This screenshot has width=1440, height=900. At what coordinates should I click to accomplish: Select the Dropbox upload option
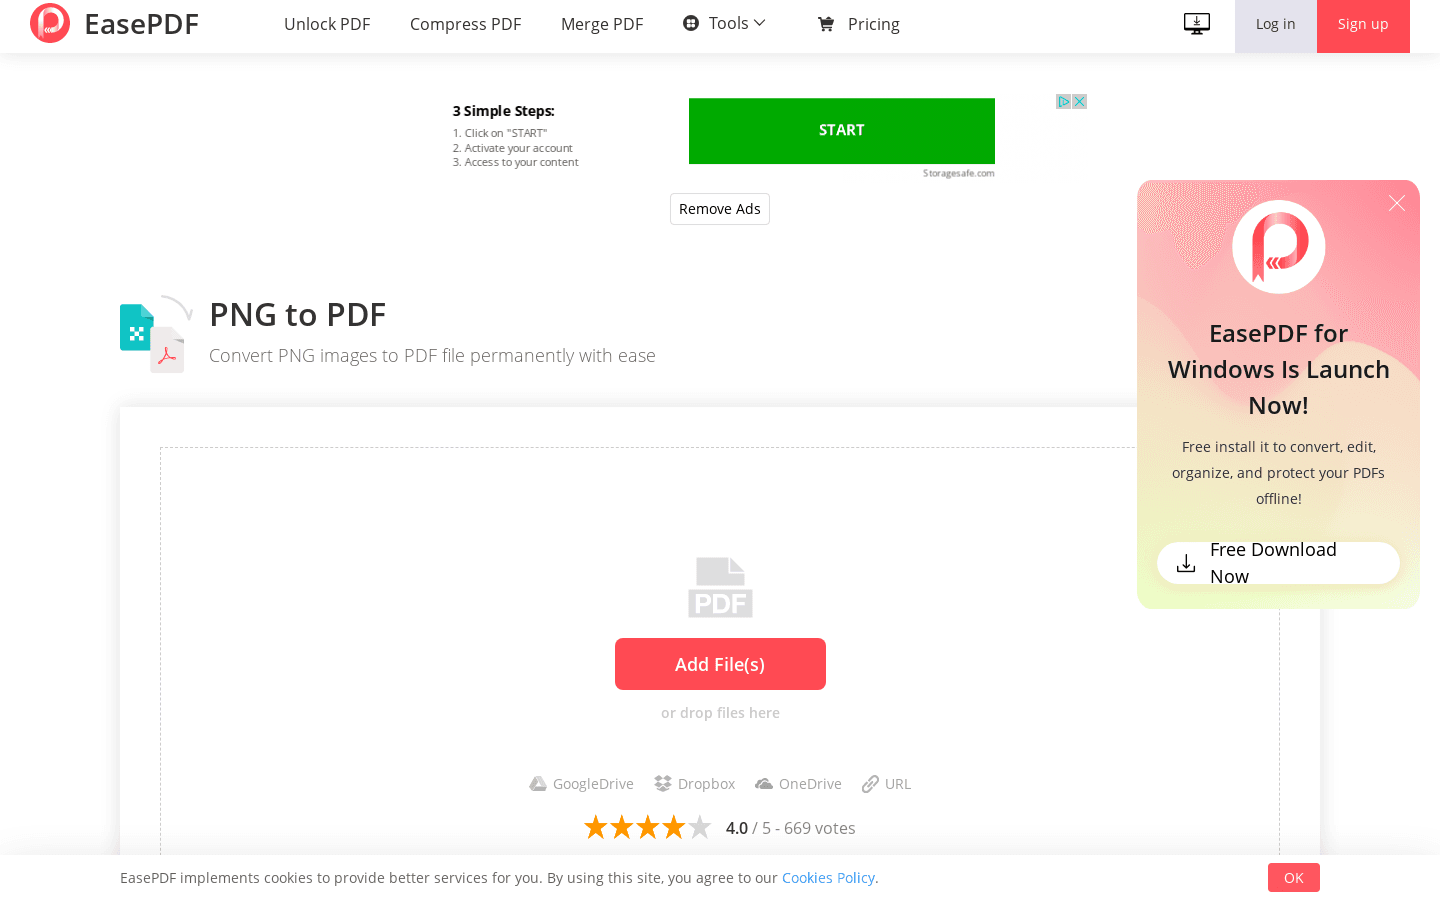[694, 783]
